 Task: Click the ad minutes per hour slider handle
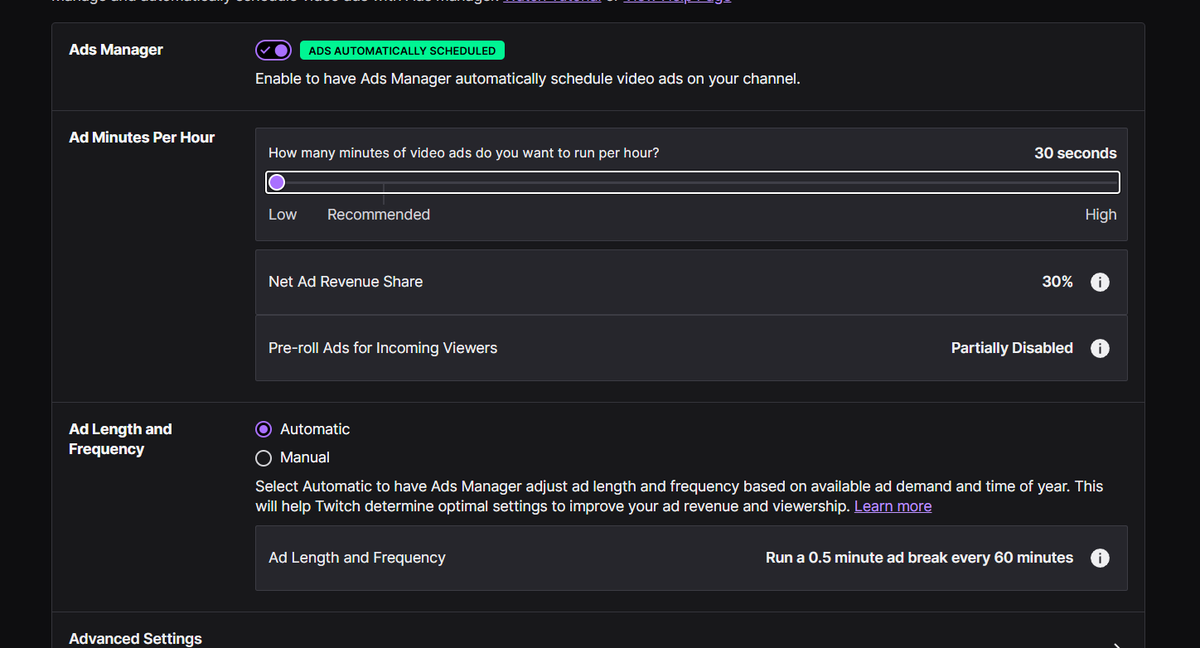[x=277, y=182]
